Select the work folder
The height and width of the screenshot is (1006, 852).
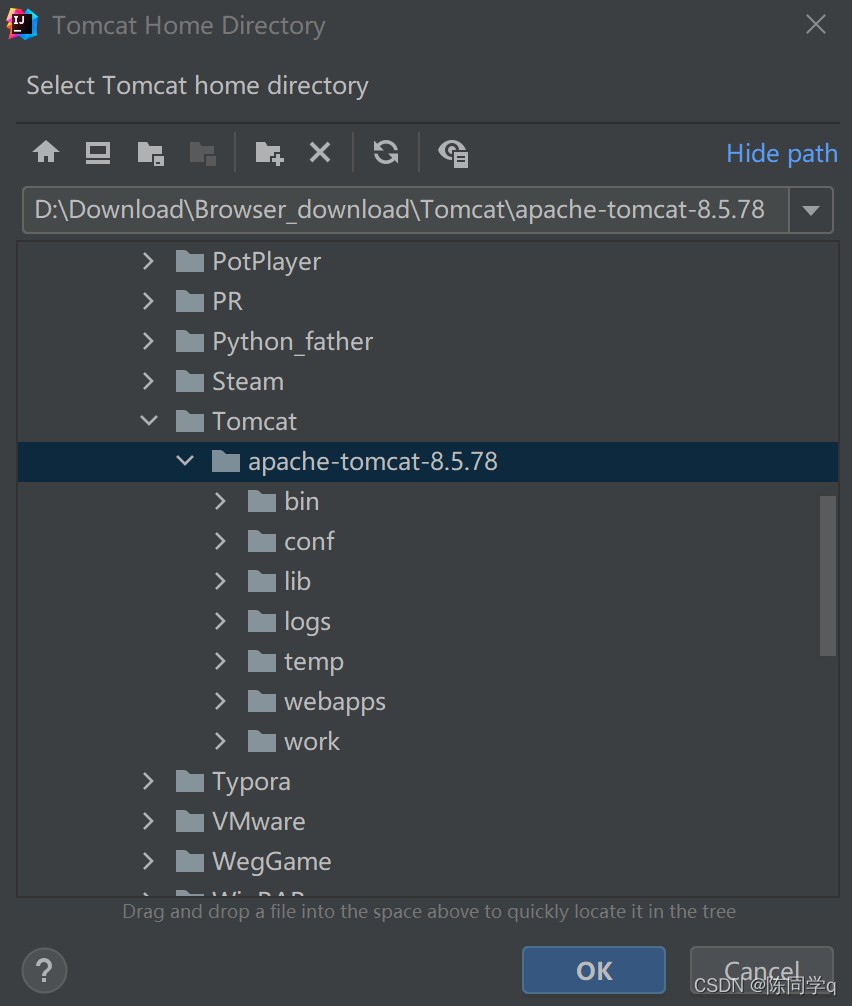(294, 741)
